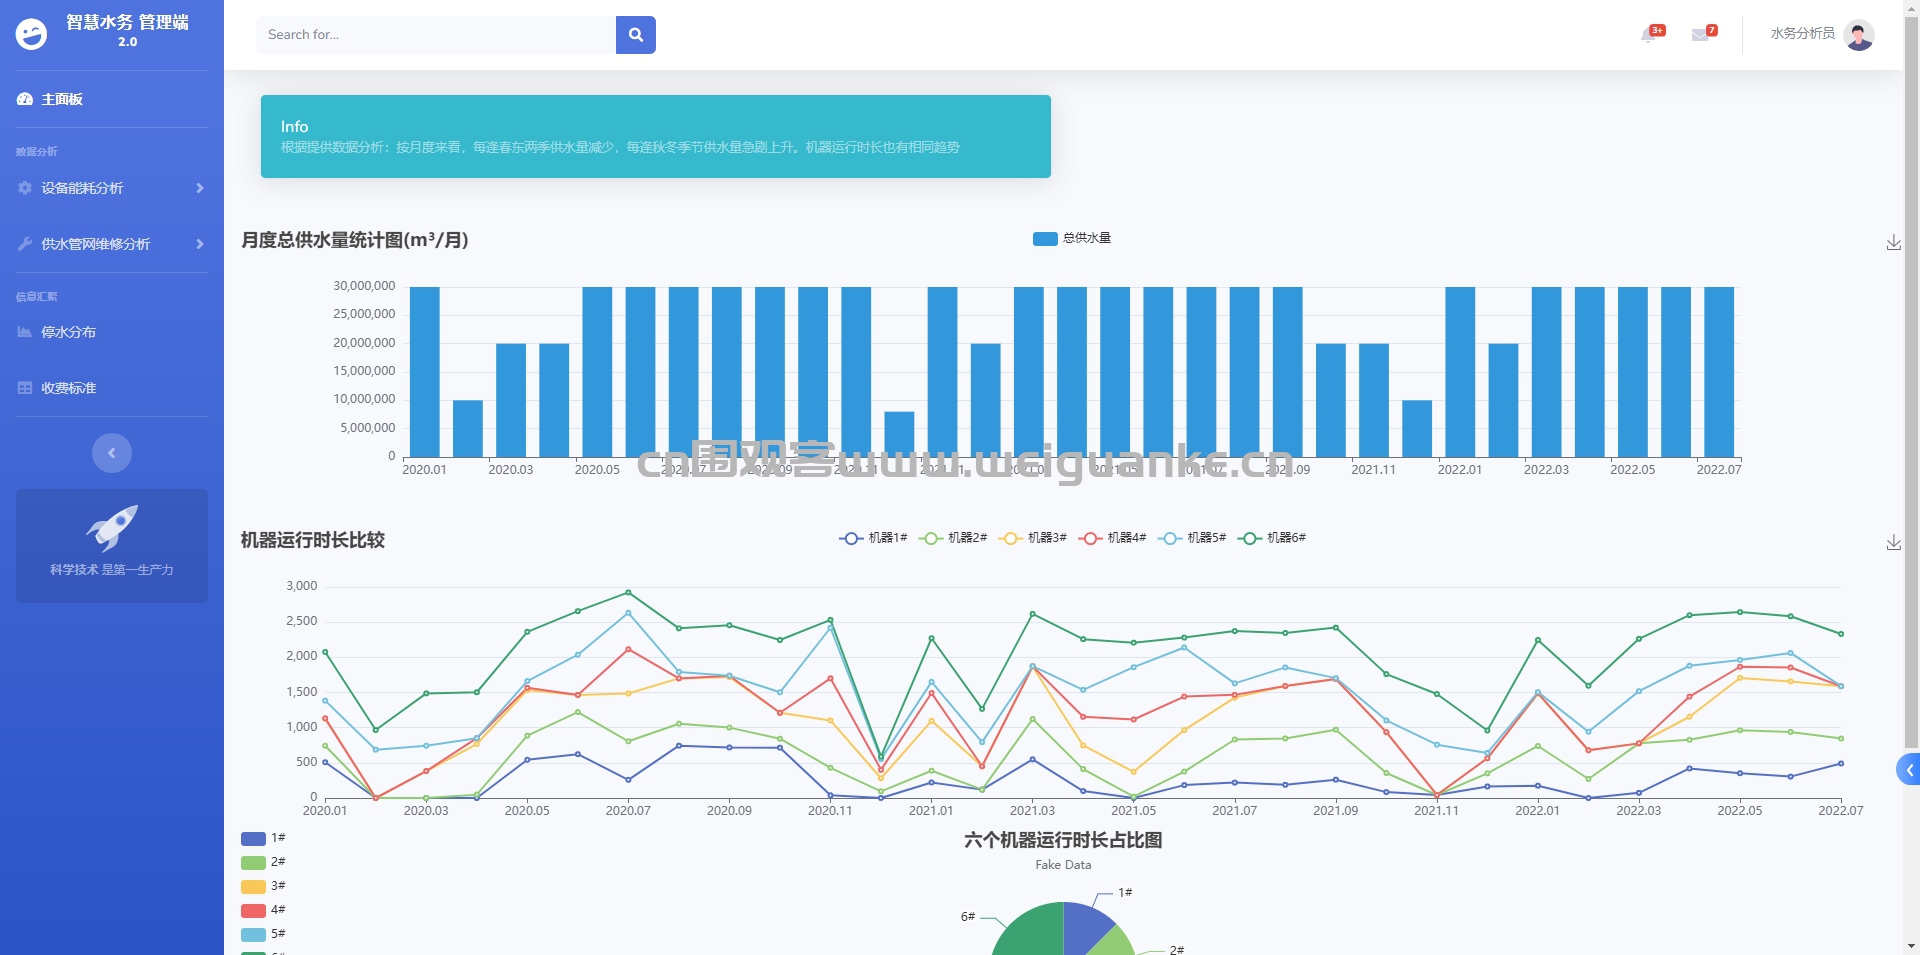Open the 水务分析员 user menu
Image resolution: width=1920 pixels, height=955 pixels.
1822,35
